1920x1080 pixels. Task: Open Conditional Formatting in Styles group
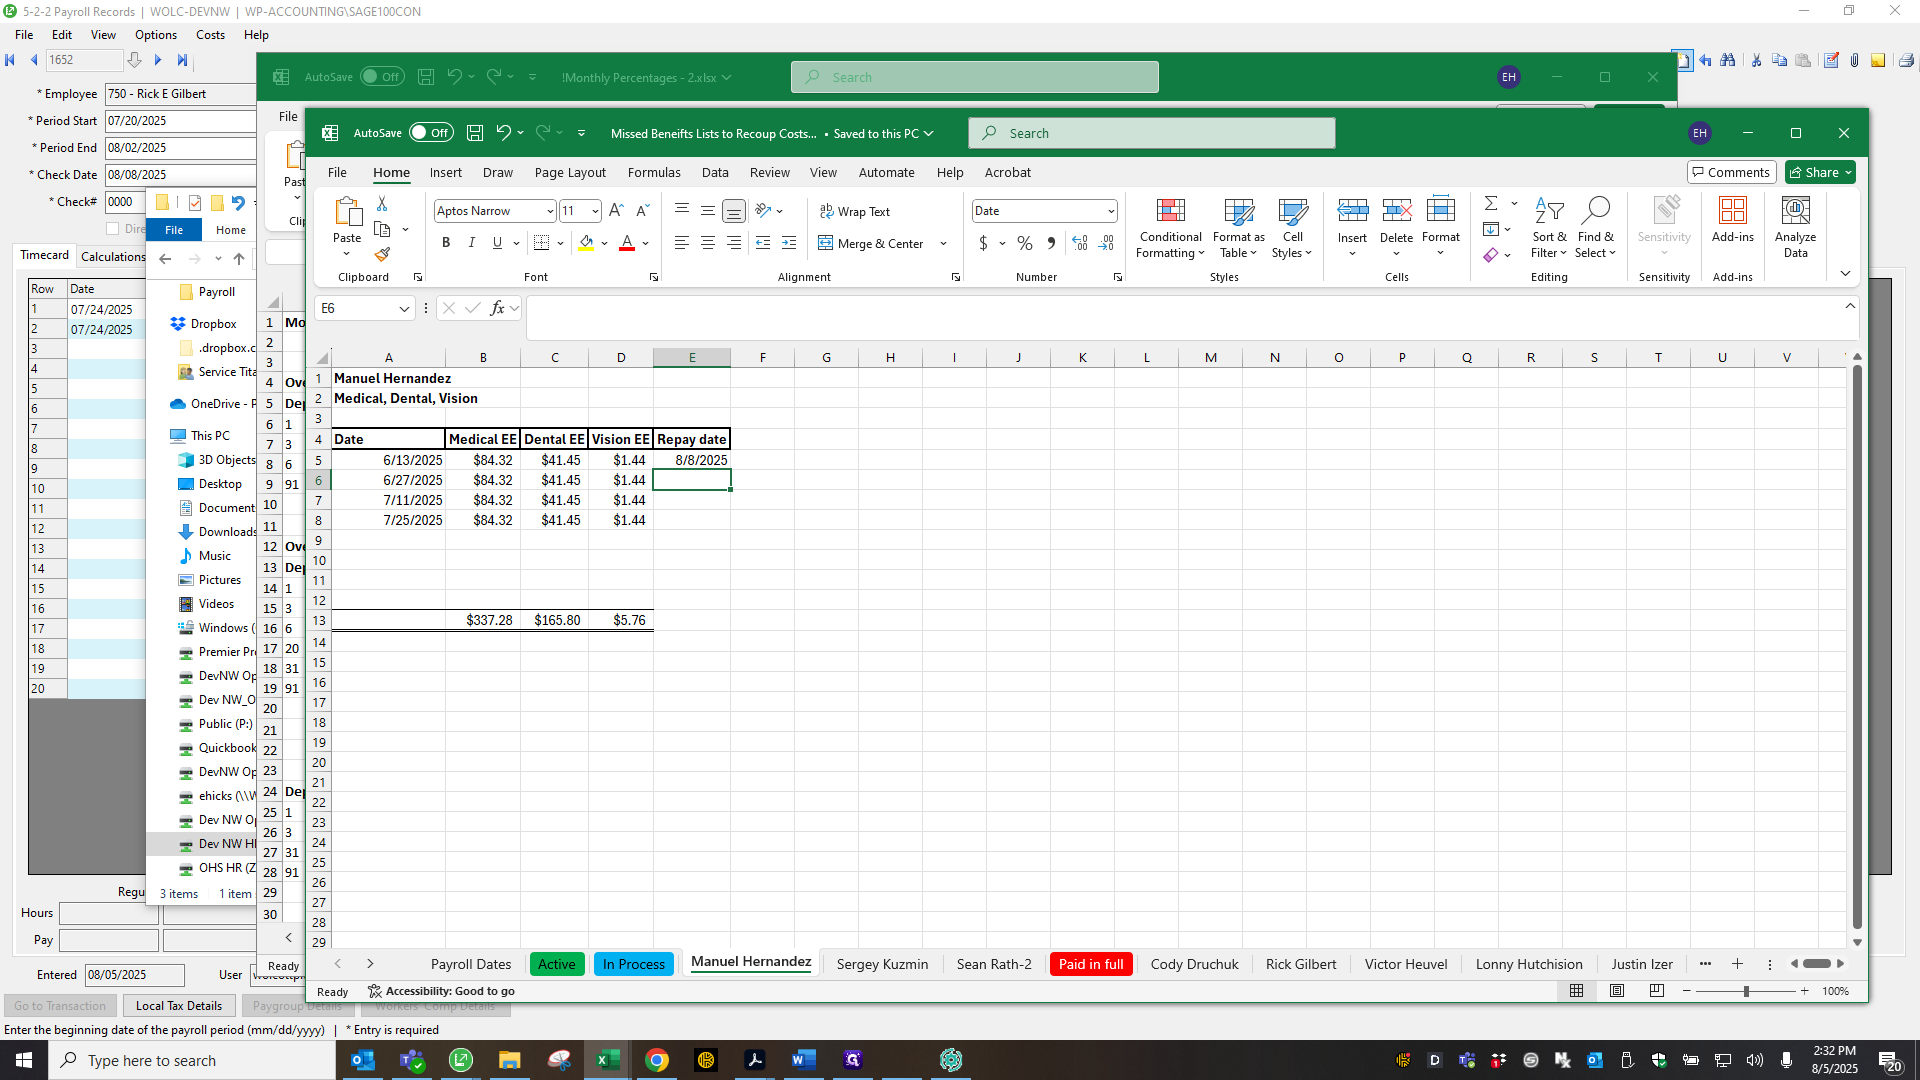(1170, 228)
